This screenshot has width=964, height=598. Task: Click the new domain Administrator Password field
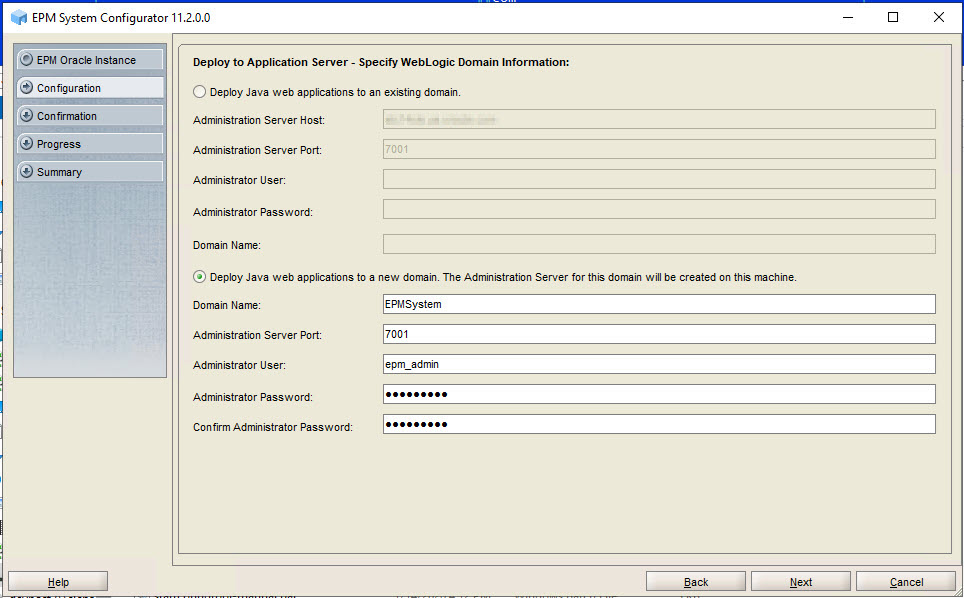(x=659, y=394)
